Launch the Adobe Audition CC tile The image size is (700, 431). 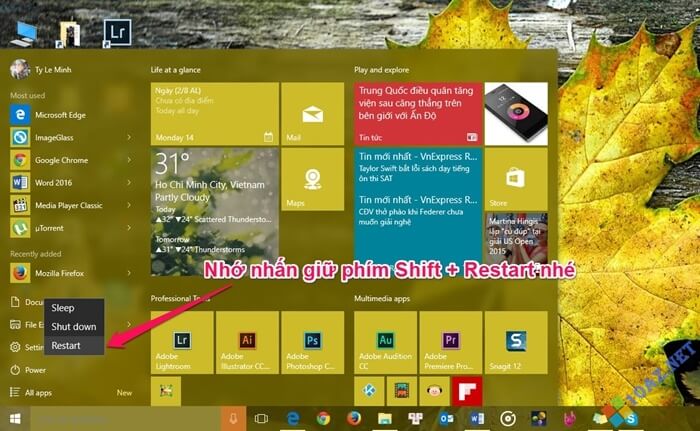click(385, 342)
